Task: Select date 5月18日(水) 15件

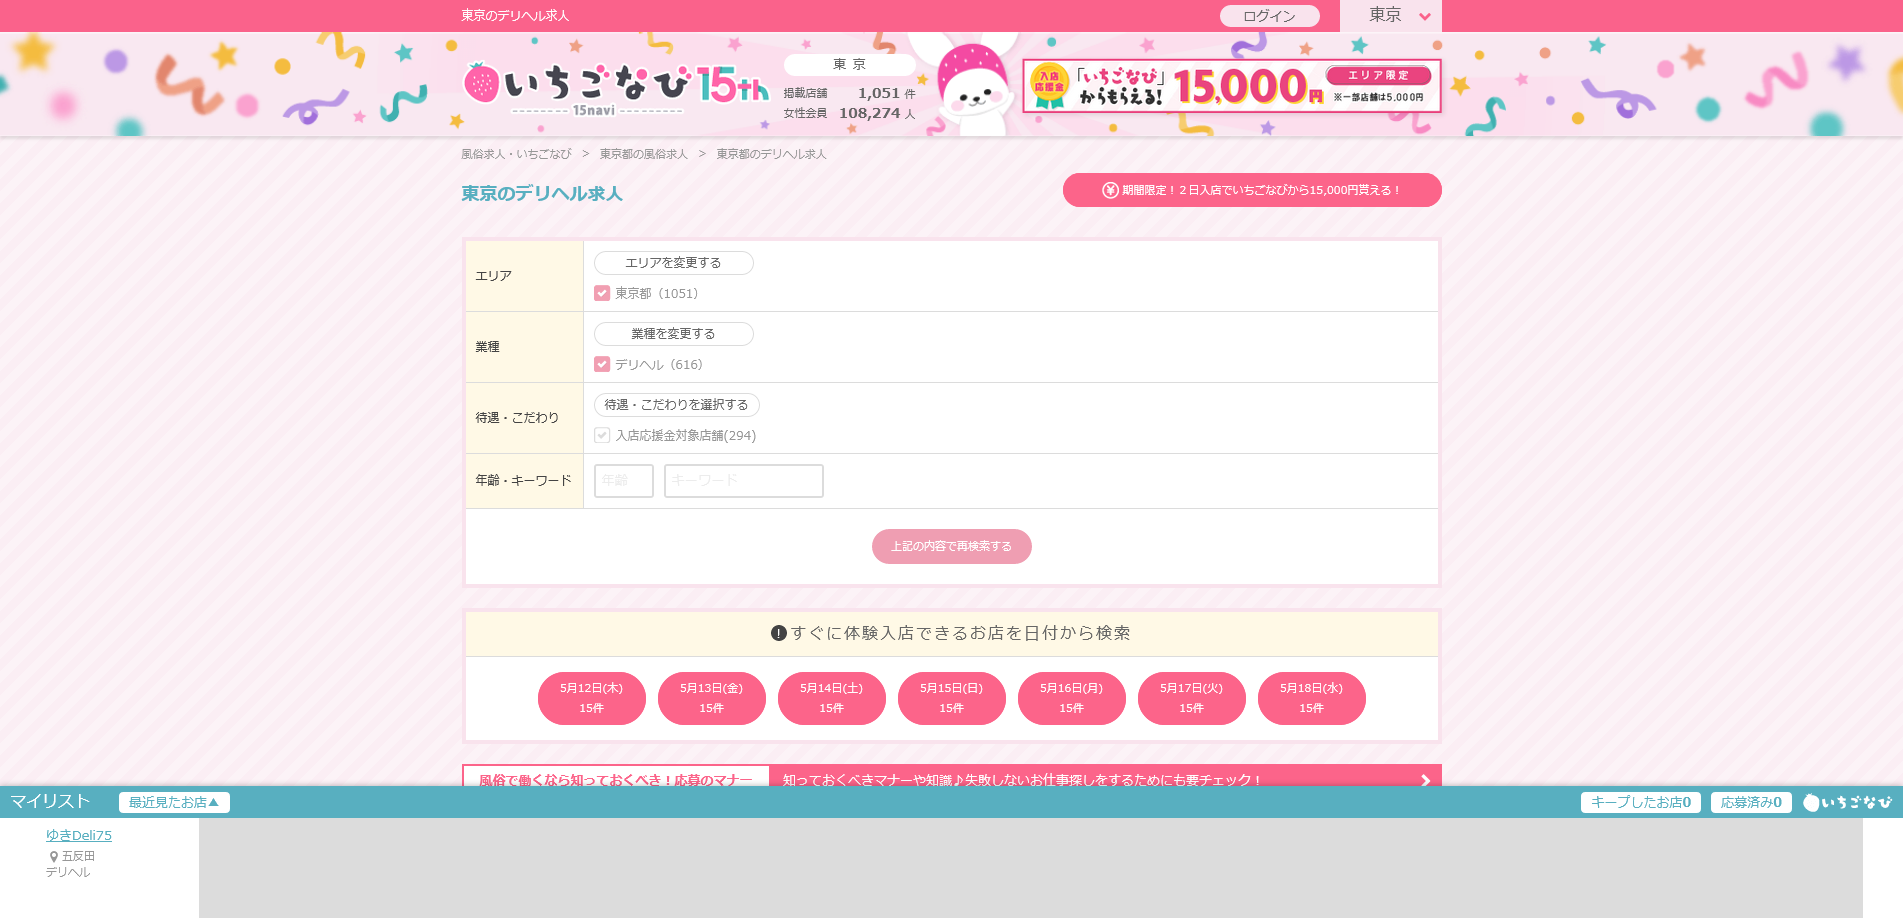Action: [1312, 698]
